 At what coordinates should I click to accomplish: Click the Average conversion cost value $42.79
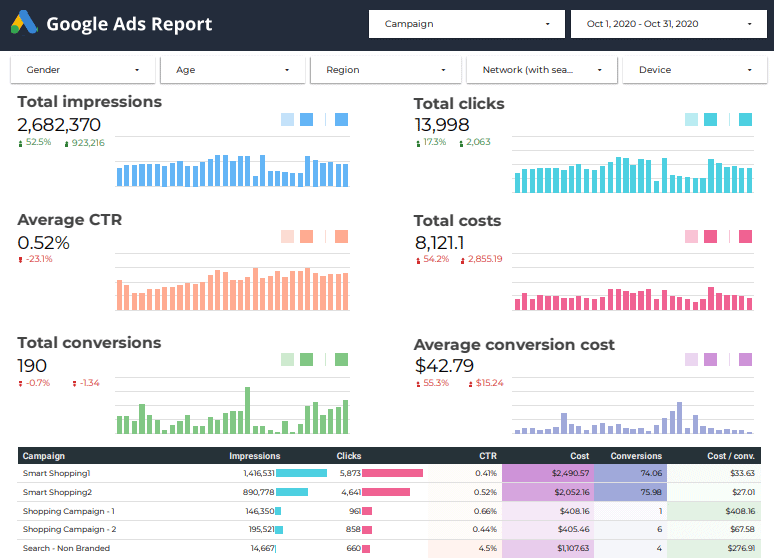[444, 366]
